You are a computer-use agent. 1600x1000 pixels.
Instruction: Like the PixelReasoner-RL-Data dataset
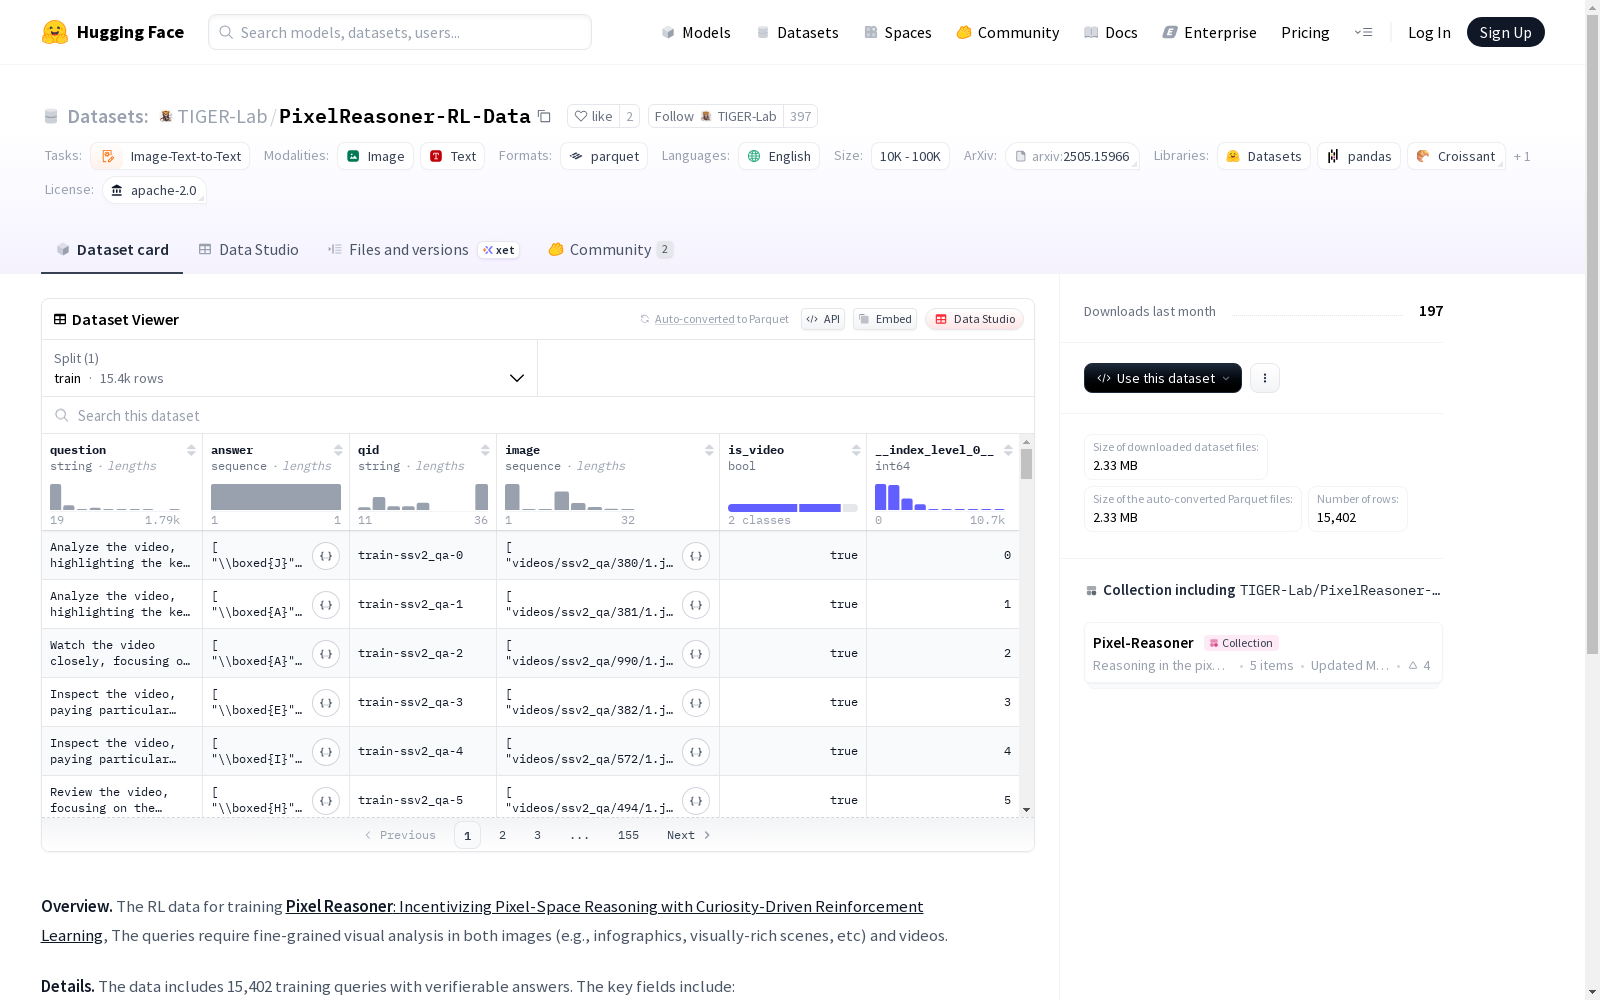[x=594, y=116]
